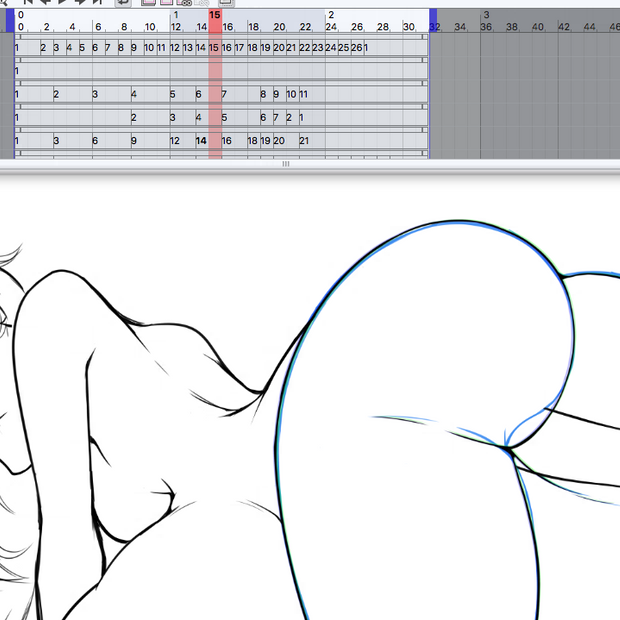620x620 pixels.
Task: Select cel 25 in the top track
Action: (344, 48)
